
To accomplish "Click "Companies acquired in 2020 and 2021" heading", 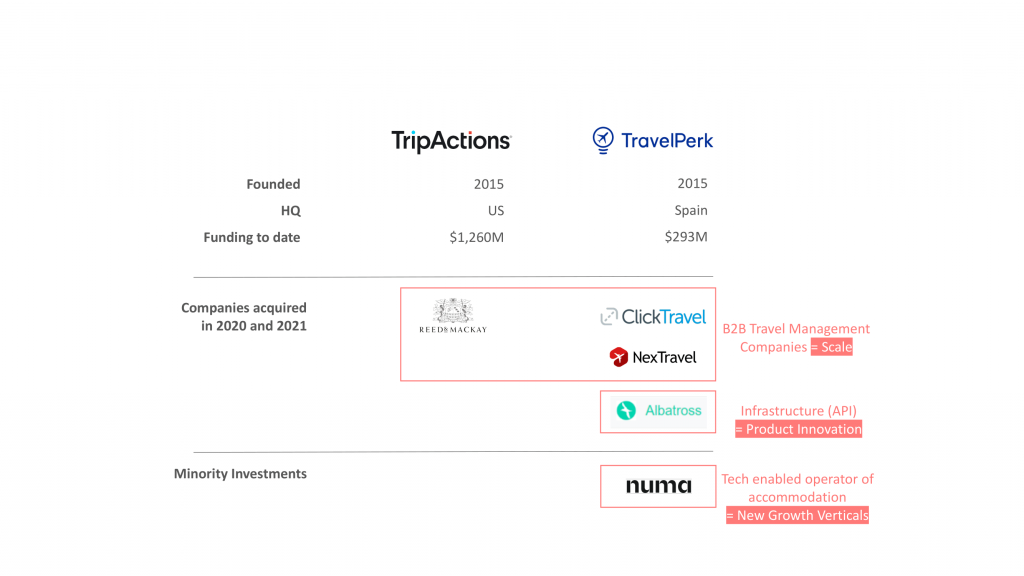I will pos(244,317).
